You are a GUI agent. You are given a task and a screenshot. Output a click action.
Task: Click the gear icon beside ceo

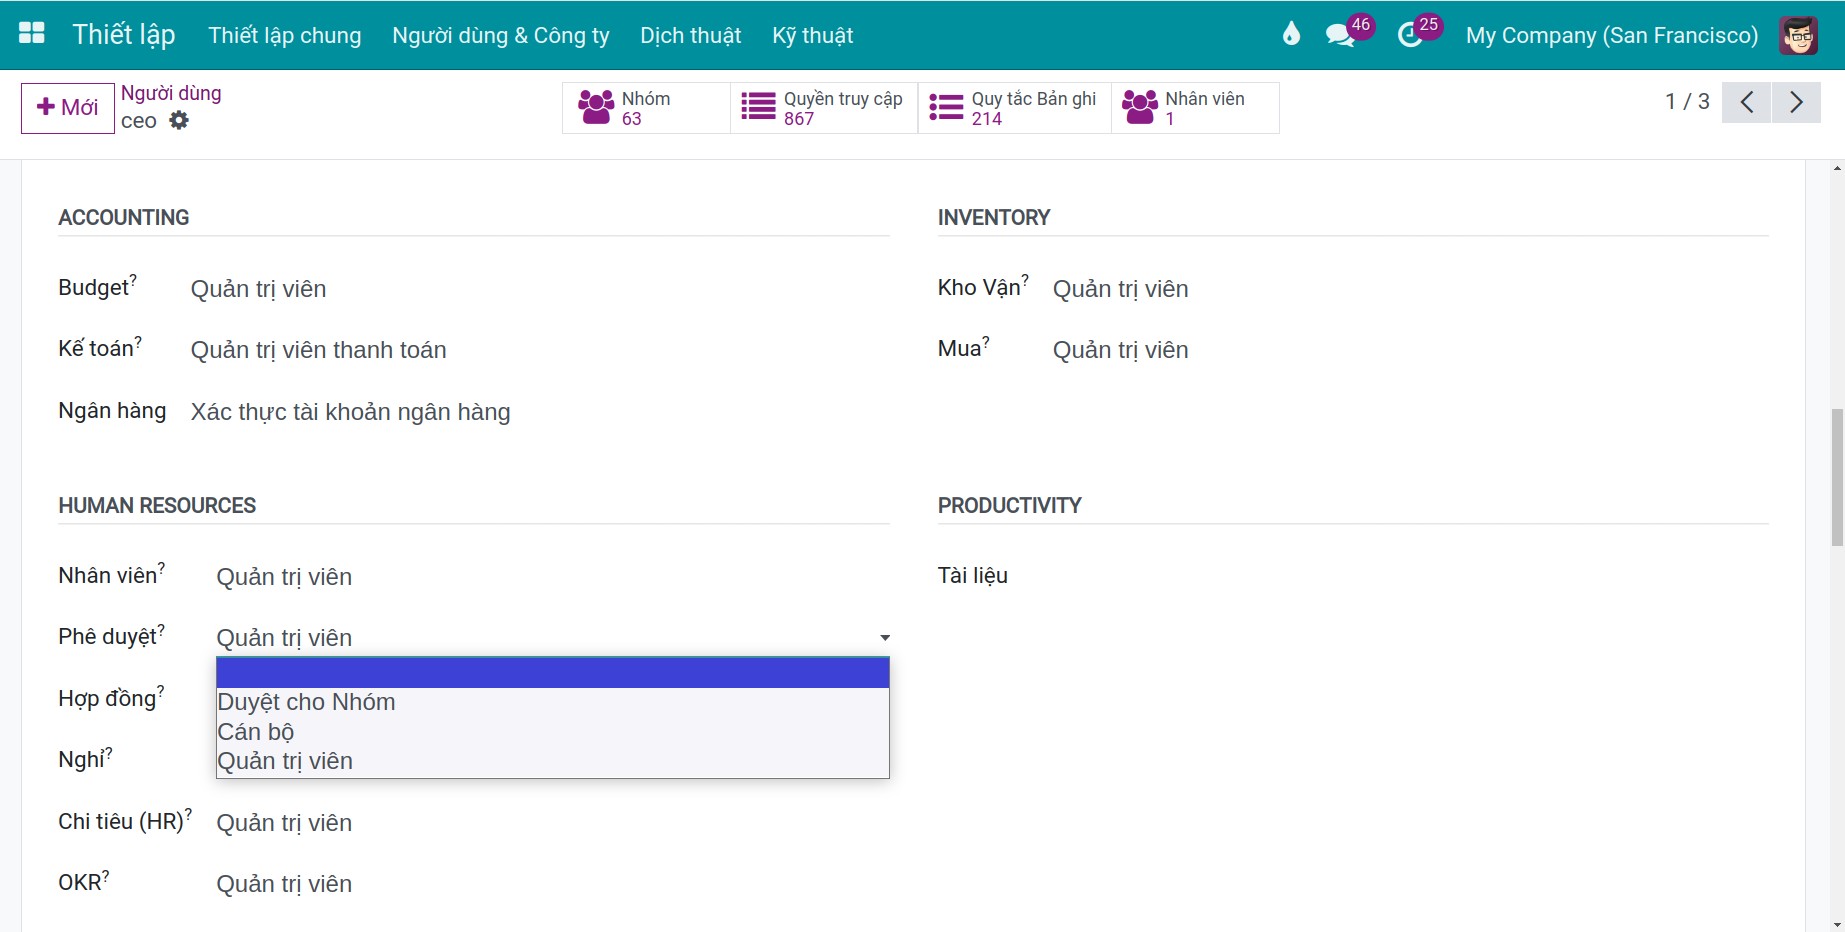179,121
